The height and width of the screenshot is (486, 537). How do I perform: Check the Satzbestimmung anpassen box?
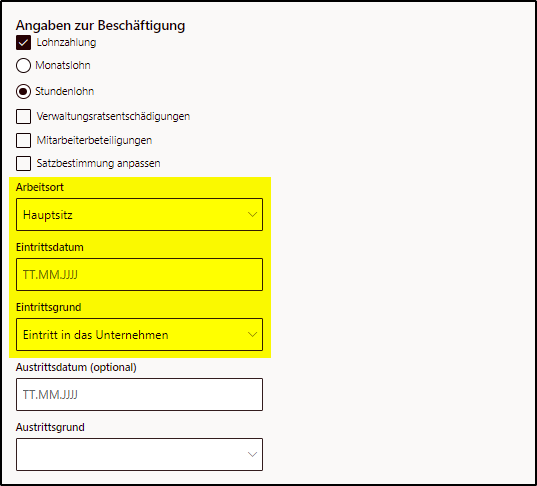tap(23, 163)
